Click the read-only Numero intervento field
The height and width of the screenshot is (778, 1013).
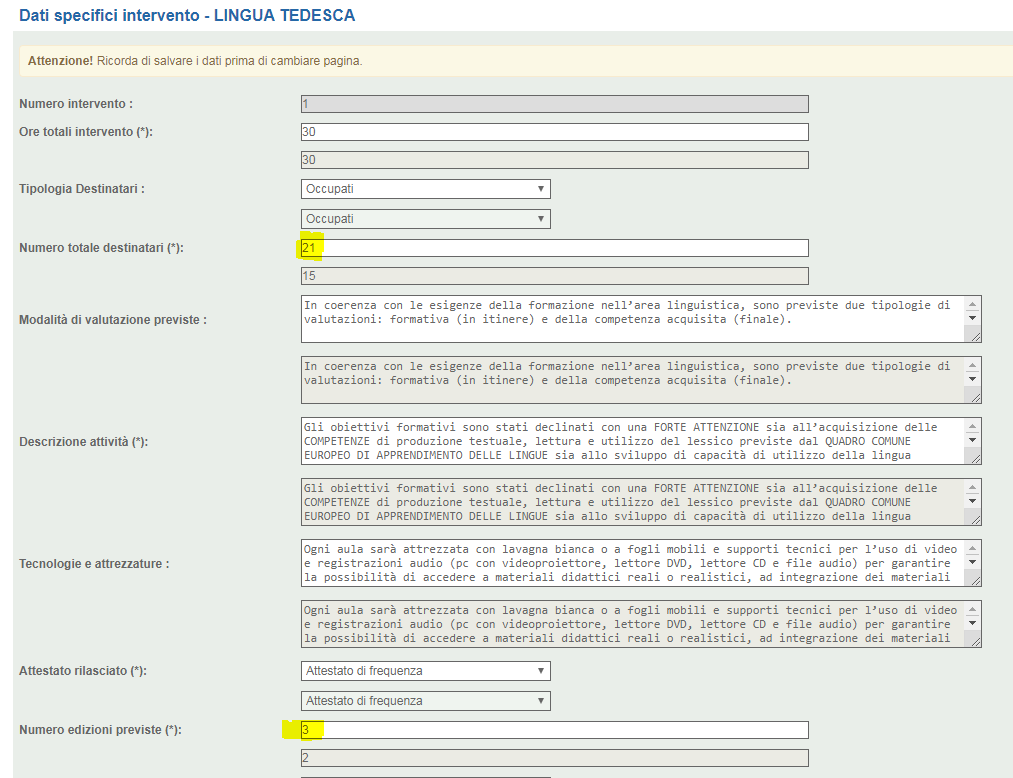[x=554, y=104]
